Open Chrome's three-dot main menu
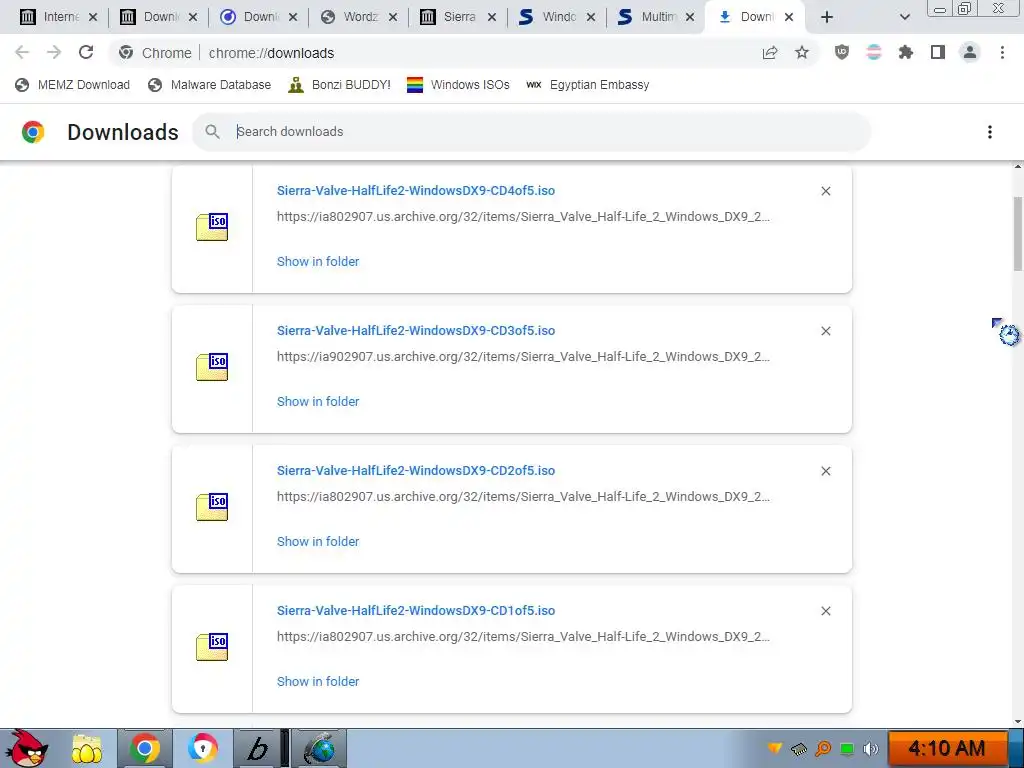 (x=1002, y=52)
